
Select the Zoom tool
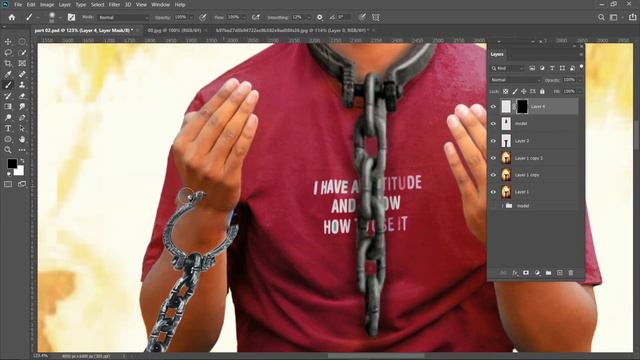[8, 150]
